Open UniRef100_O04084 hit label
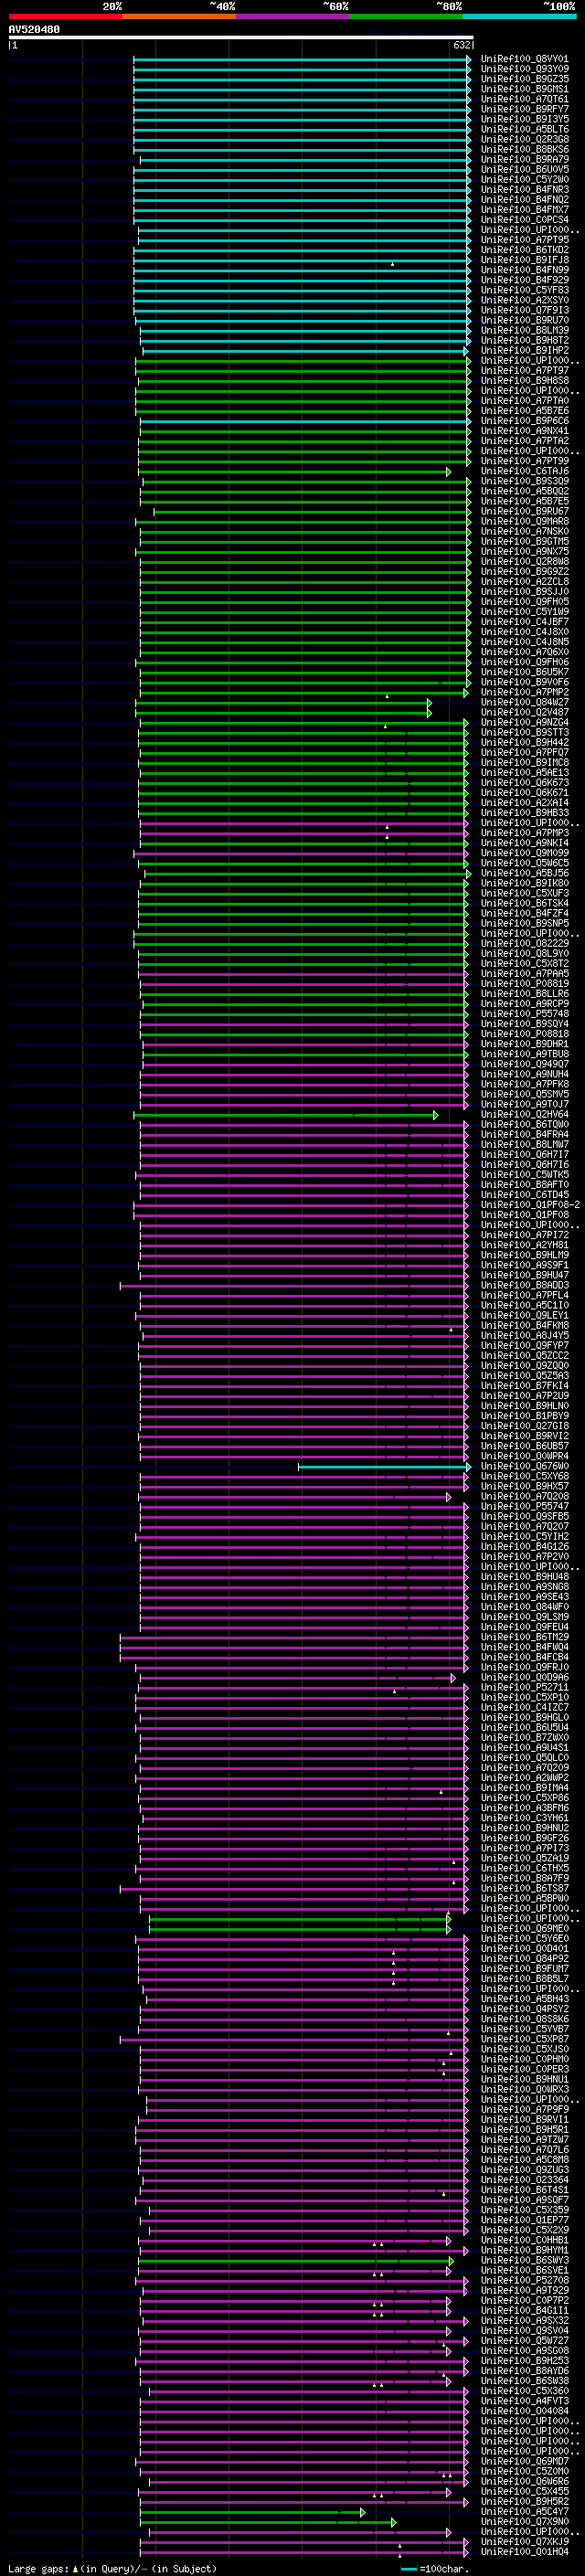The height and width of the screenshot is (2576, 585). coord(524,2410)
